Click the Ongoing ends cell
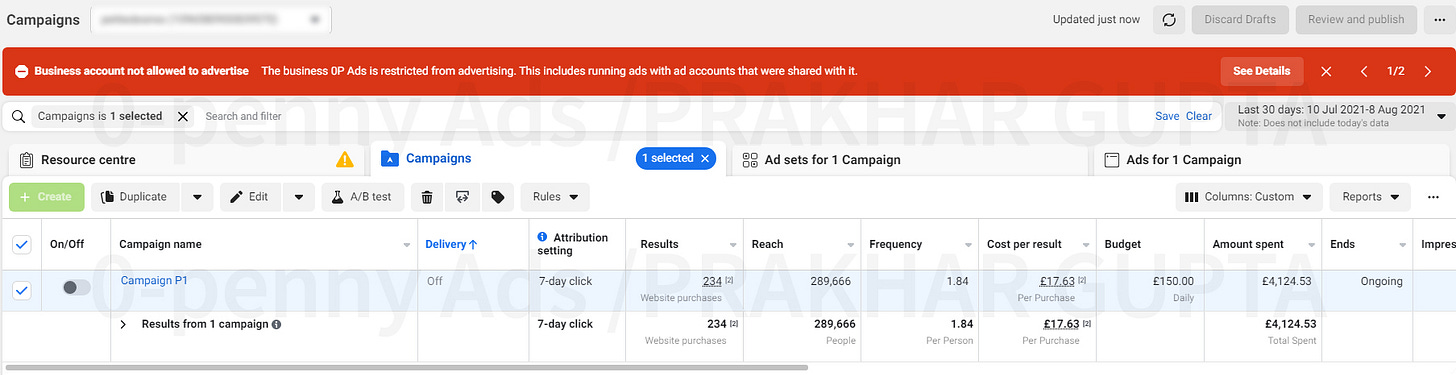The width and height of the screenshot is (1456, 375). [1381, 281]
